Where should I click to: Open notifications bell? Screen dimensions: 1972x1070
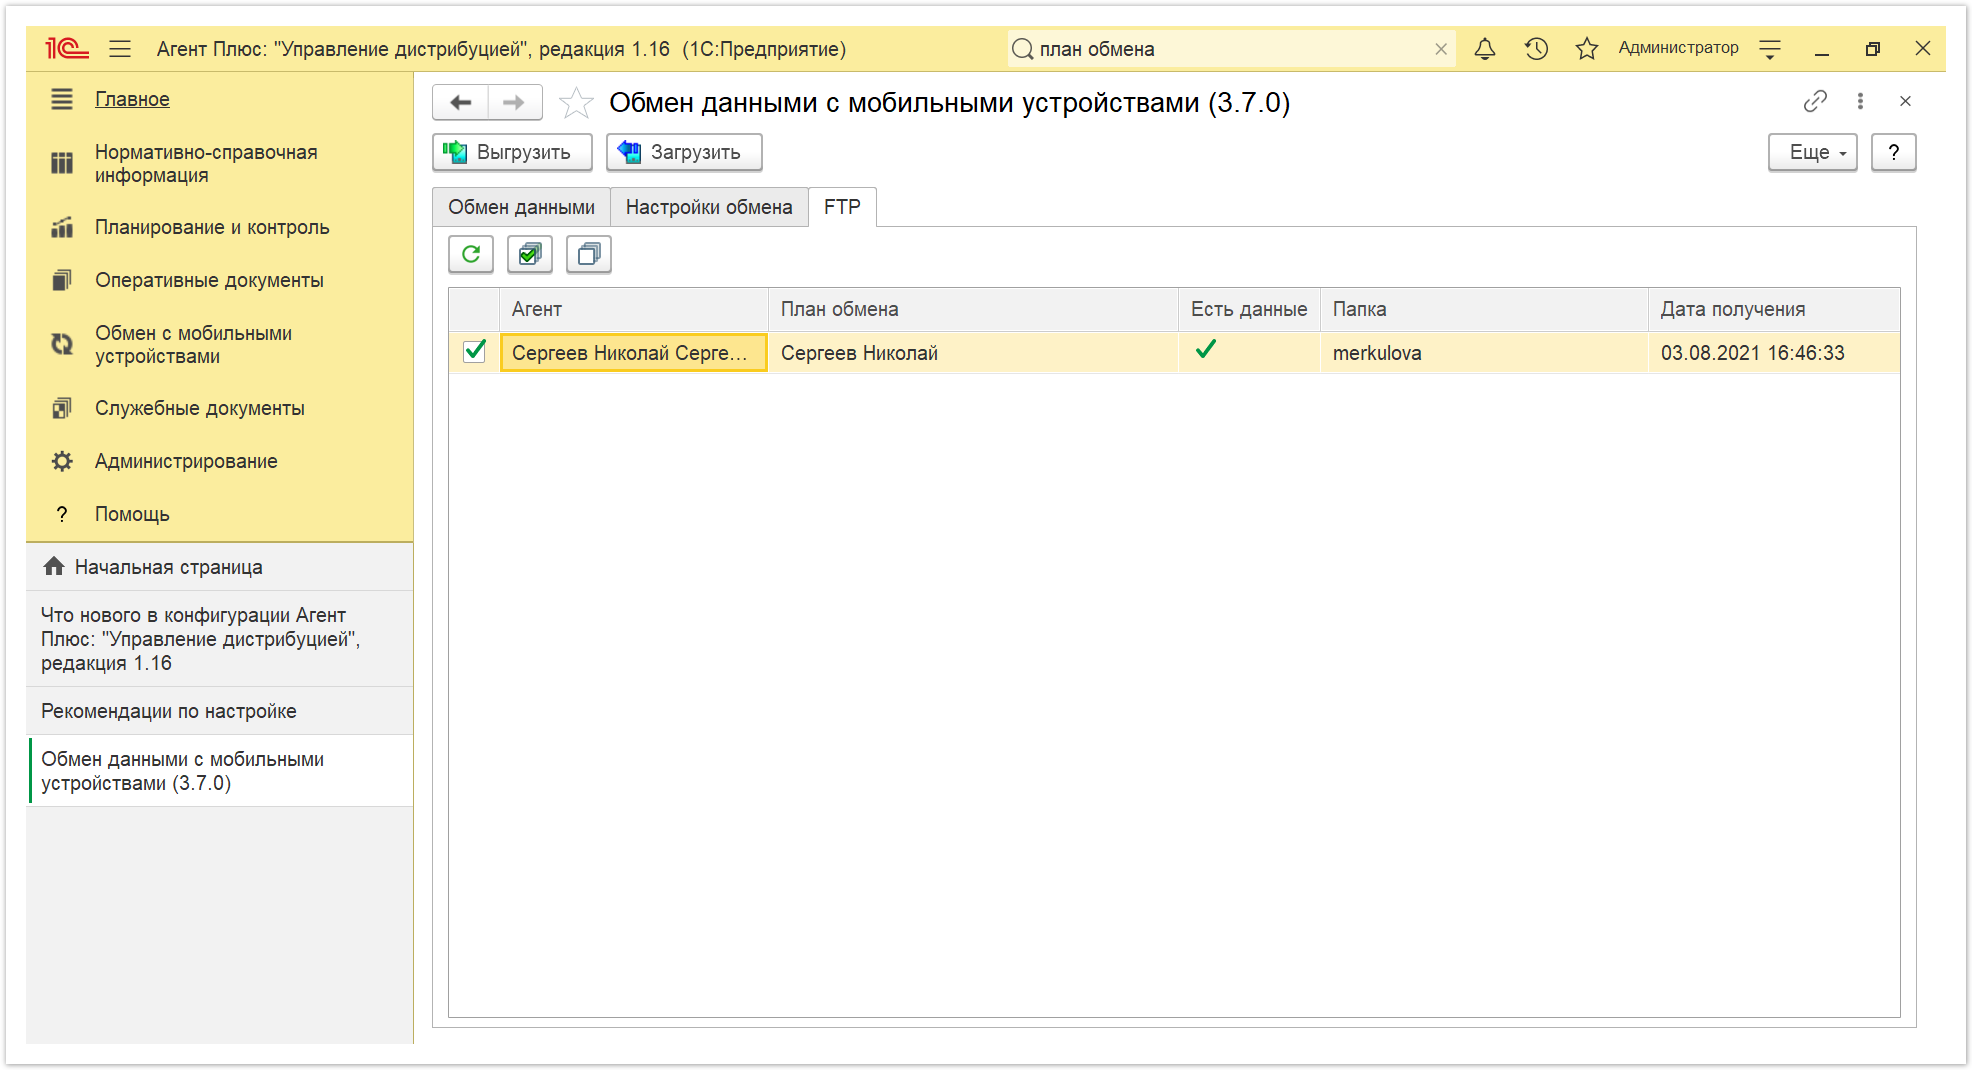point(1485,48)
